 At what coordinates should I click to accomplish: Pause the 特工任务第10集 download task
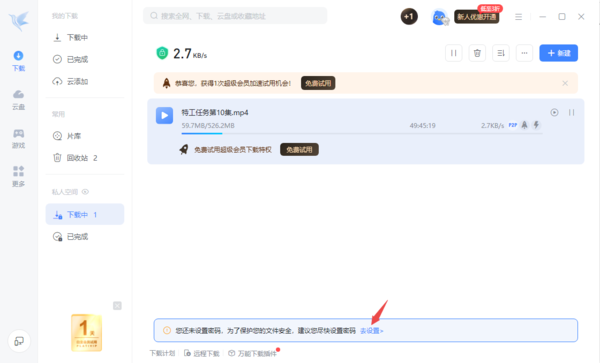coord(571,112)
